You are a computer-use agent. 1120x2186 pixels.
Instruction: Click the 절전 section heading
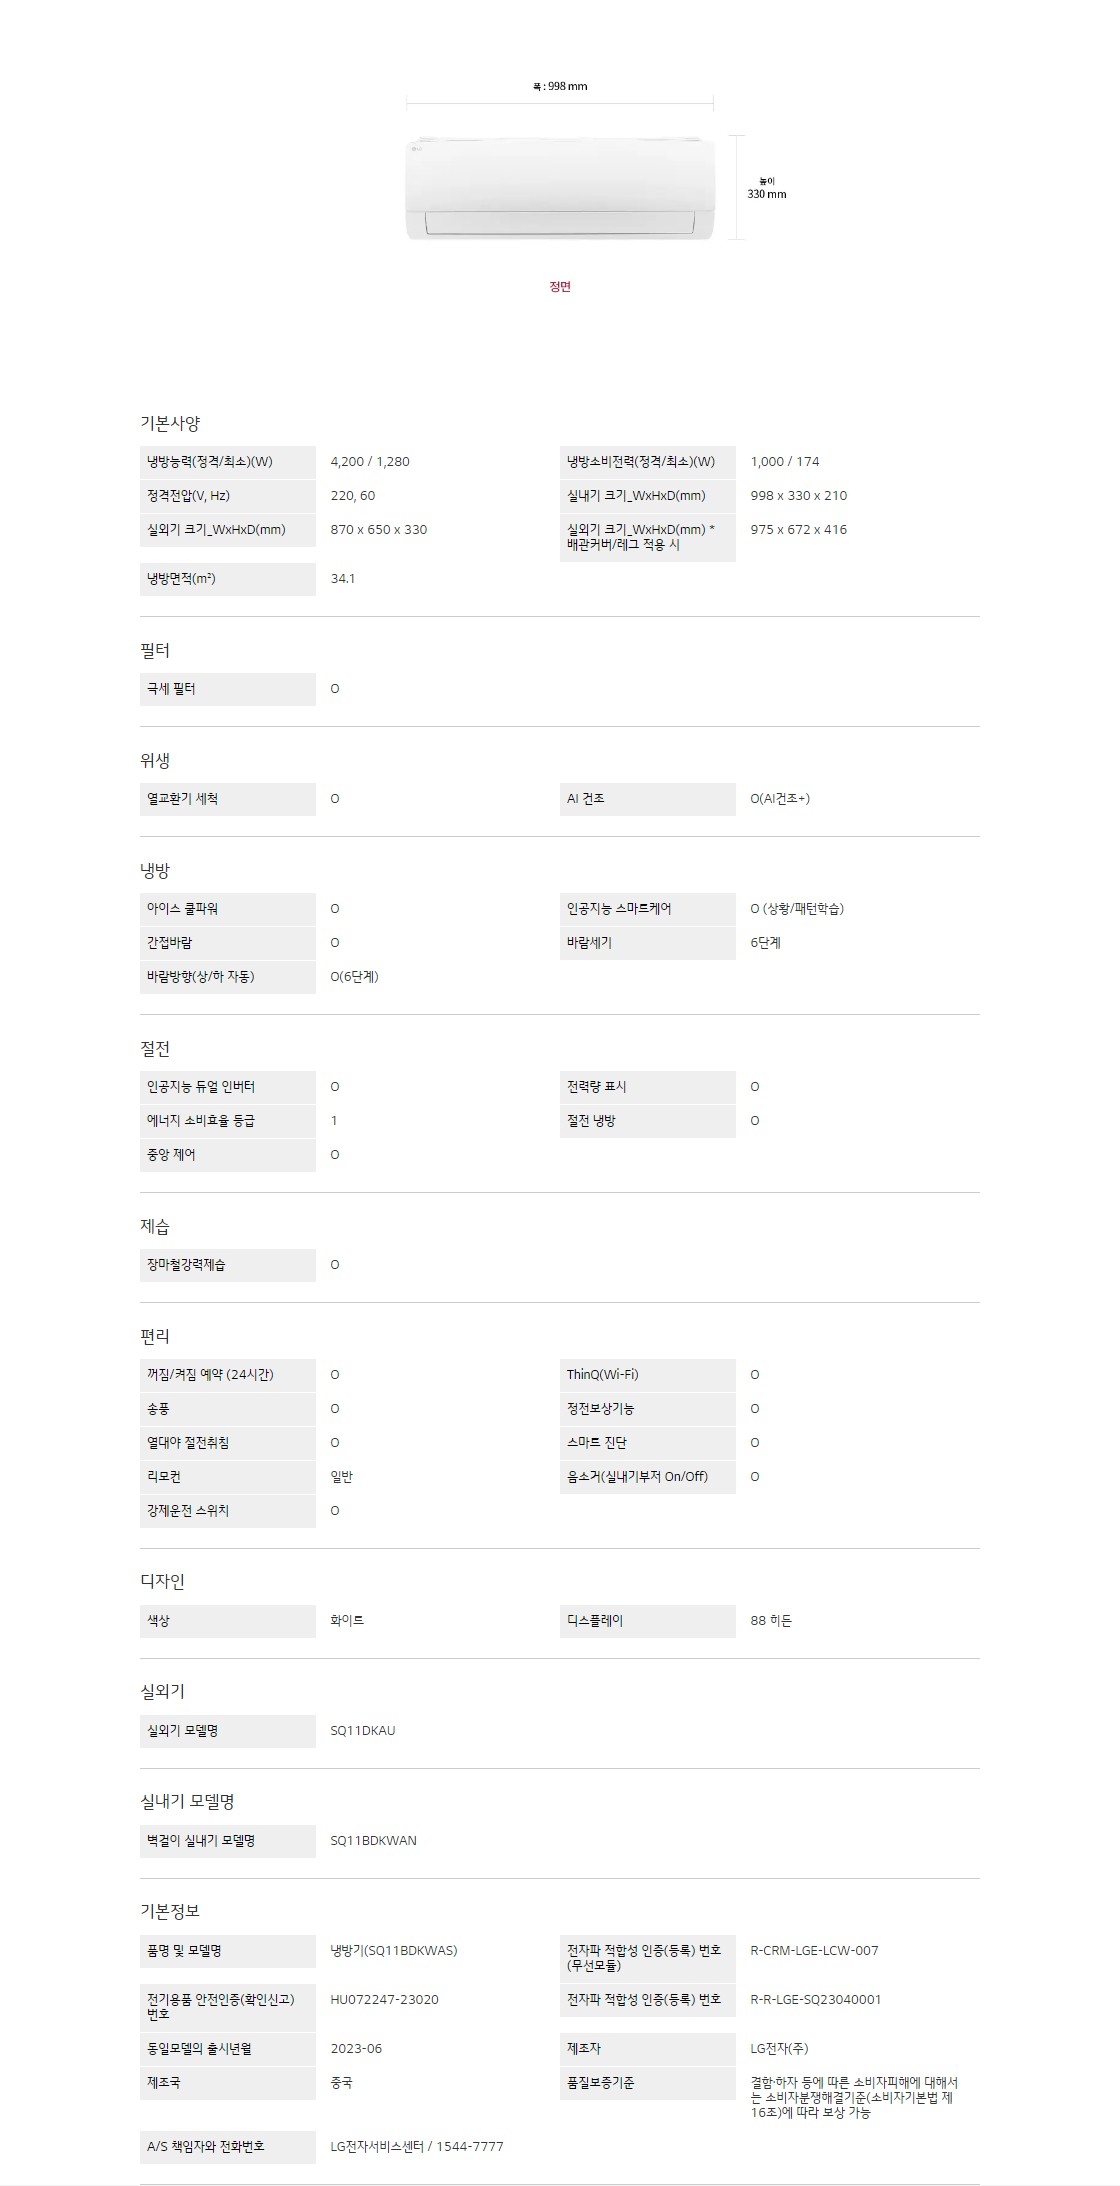click(x=155, y=1049)
